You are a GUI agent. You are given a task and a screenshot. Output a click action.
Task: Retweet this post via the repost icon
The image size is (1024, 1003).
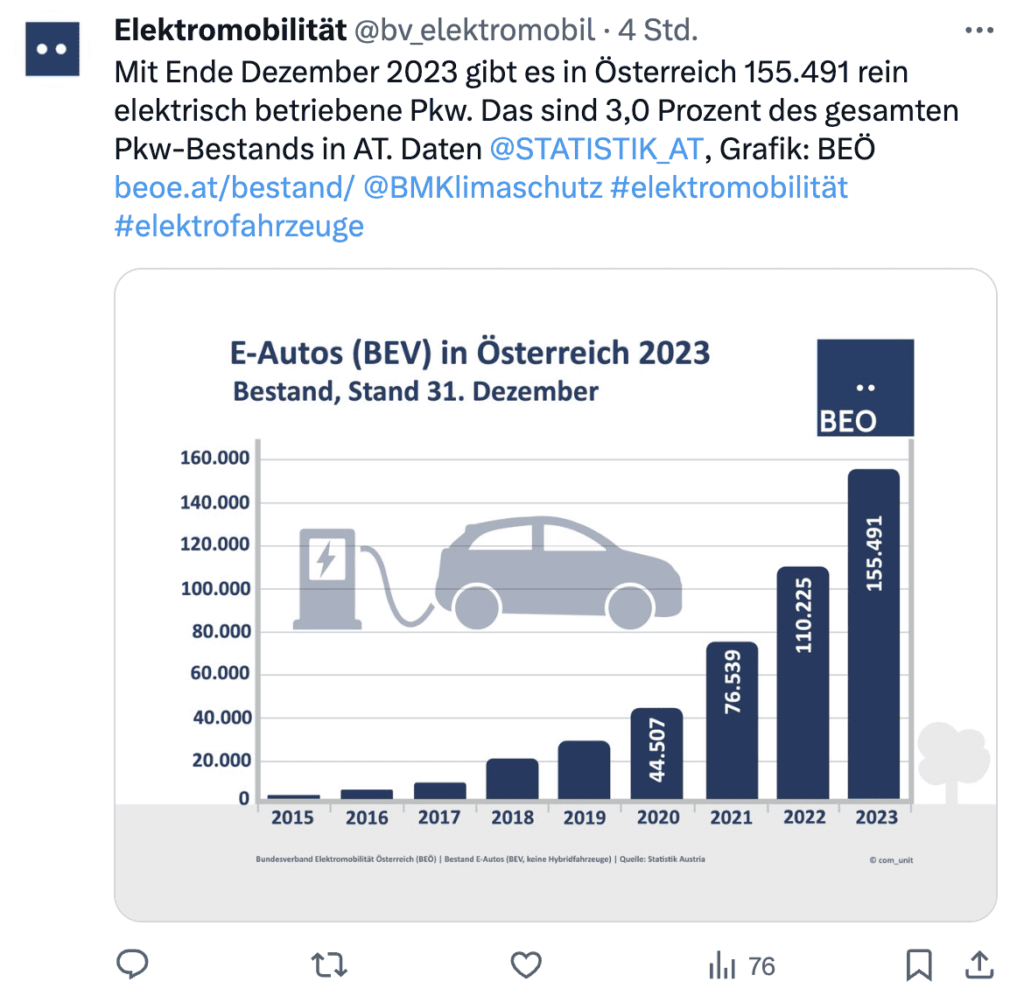tap(329, 964)
